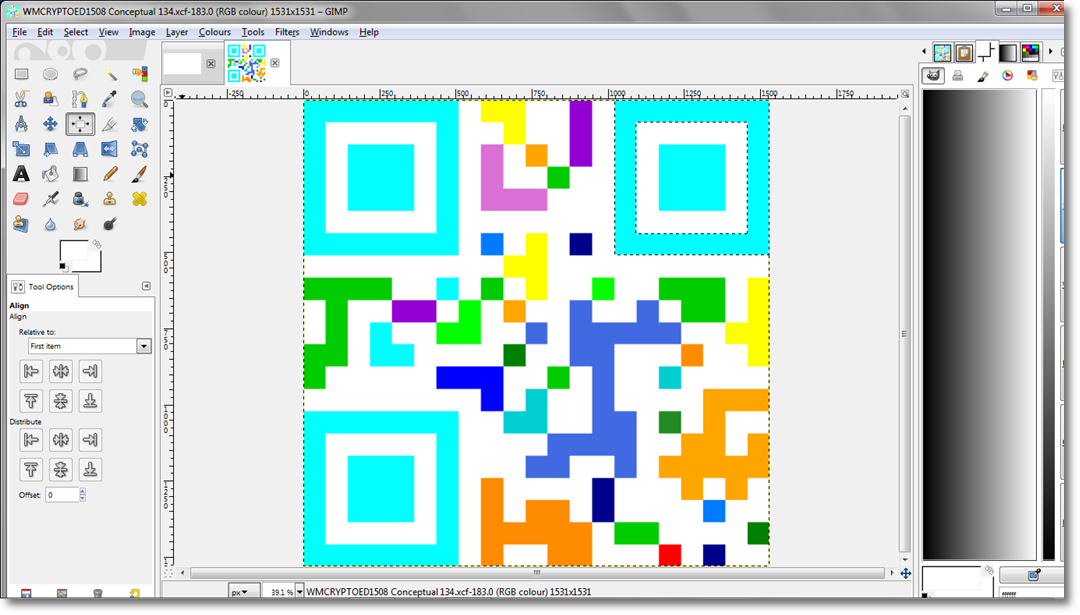This screenshot has width=1080, height=615.
Task: Switch to the Tool Options tab
Action: [43, 286]
